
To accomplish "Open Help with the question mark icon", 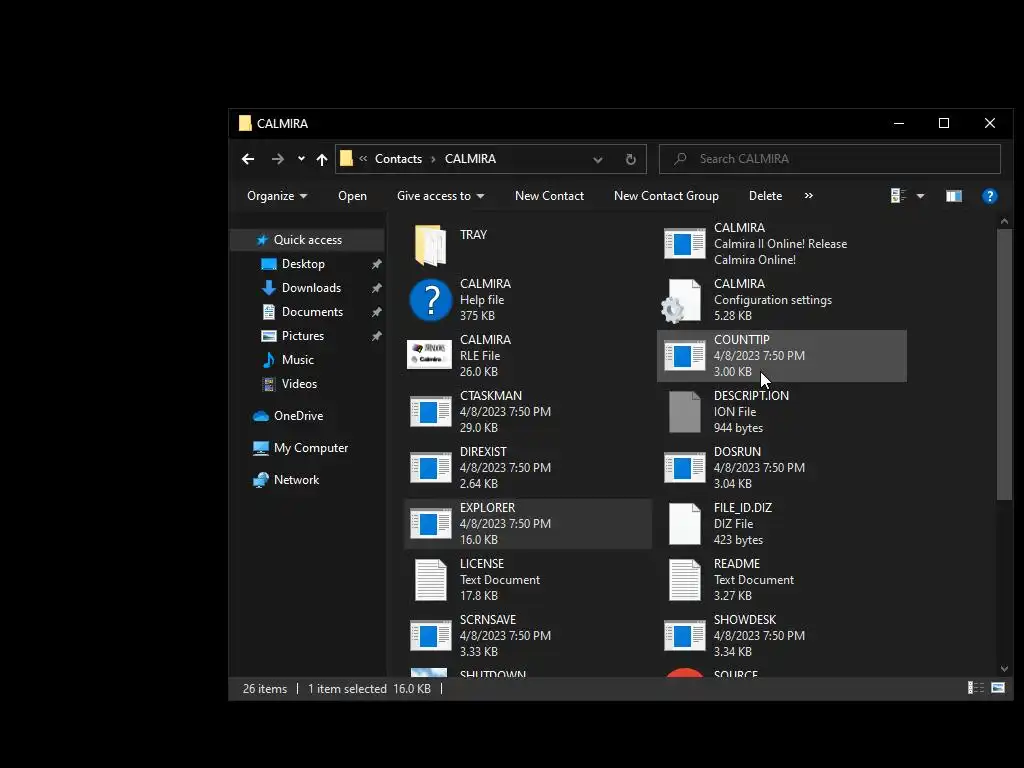I will click(x=989, y=196).
